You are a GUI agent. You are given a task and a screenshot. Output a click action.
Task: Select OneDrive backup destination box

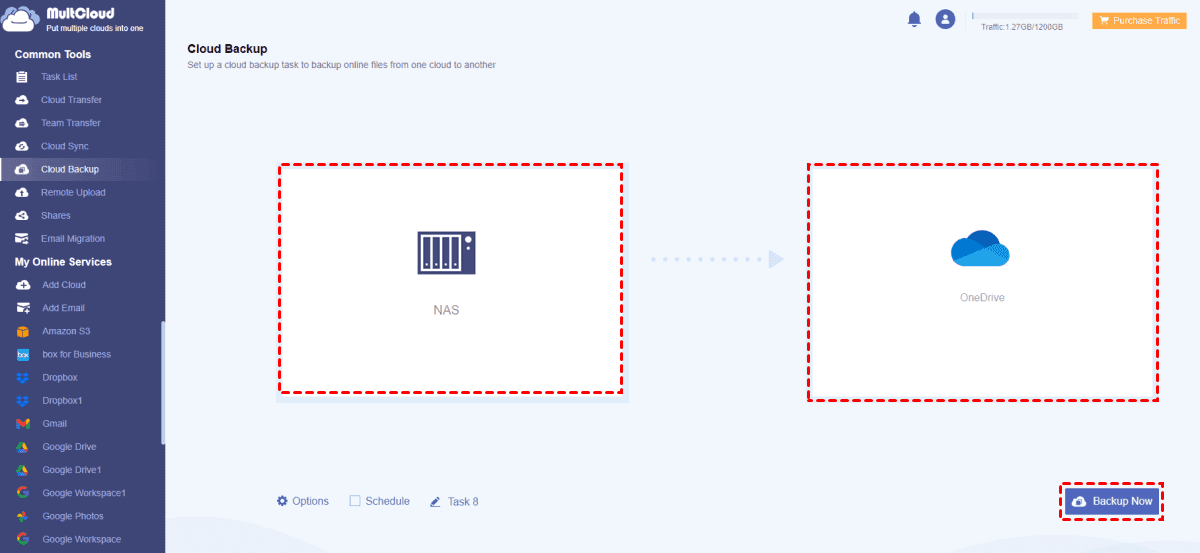[983, 282]
